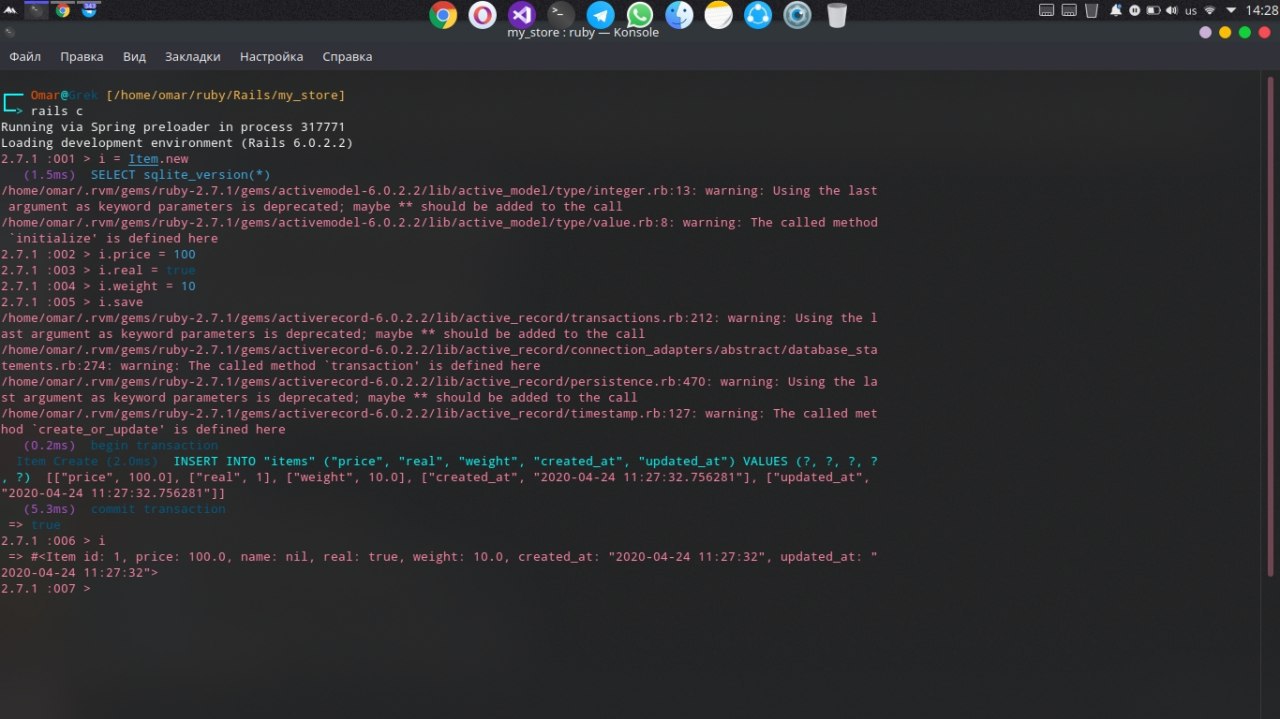This screenshot has width=1280, height=719.
Task: Click the underlined 'Item' link in line :001
Action: [x=143, y=159]
